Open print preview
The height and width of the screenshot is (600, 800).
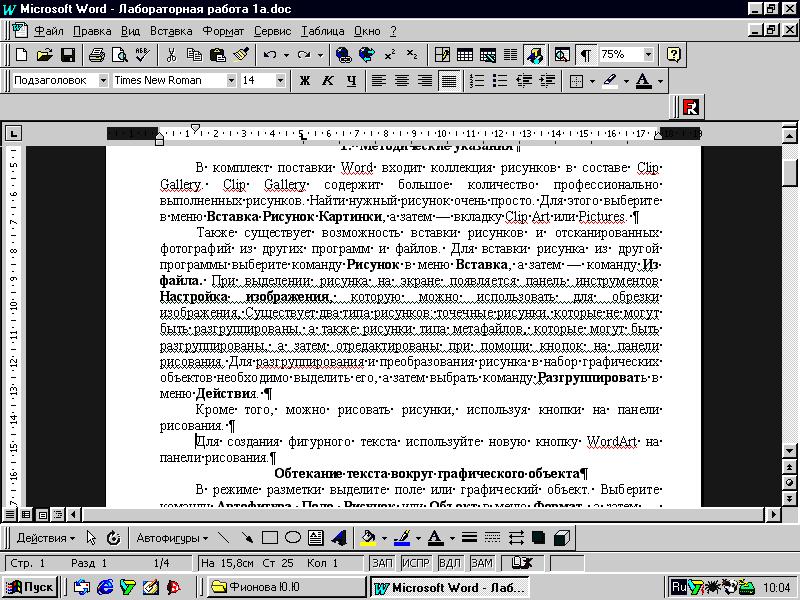click(x=119, y=55)
